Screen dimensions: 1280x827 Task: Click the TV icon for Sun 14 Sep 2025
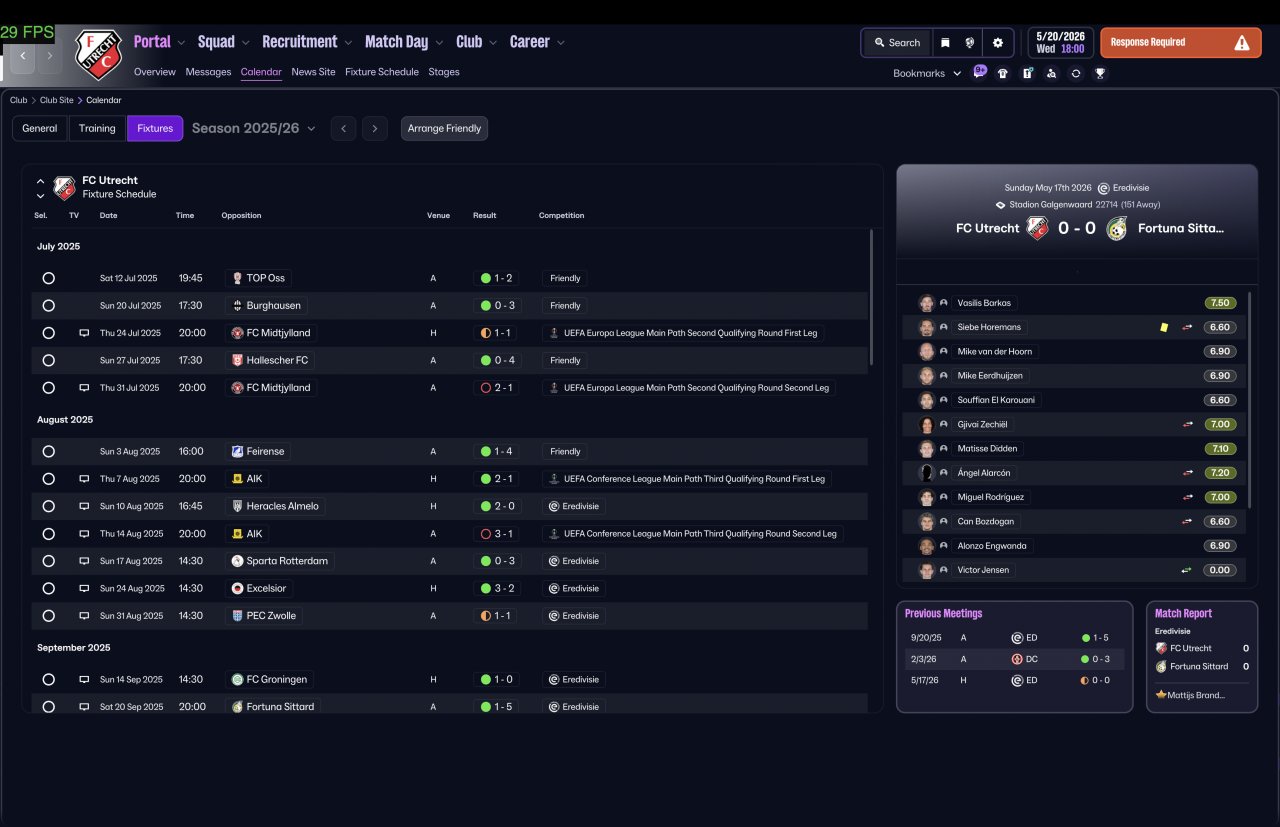click(84, 680)
